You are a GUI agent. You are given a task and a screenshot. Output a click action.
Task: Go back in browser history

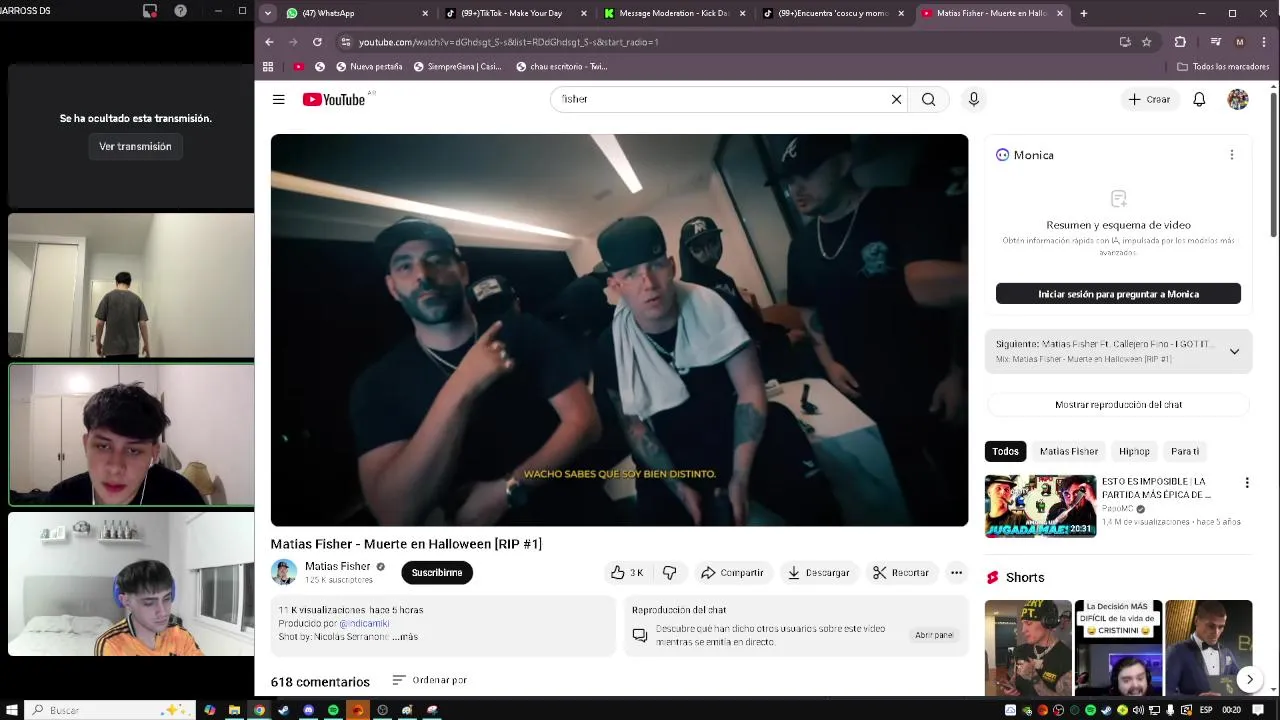(x=269, y=42)
